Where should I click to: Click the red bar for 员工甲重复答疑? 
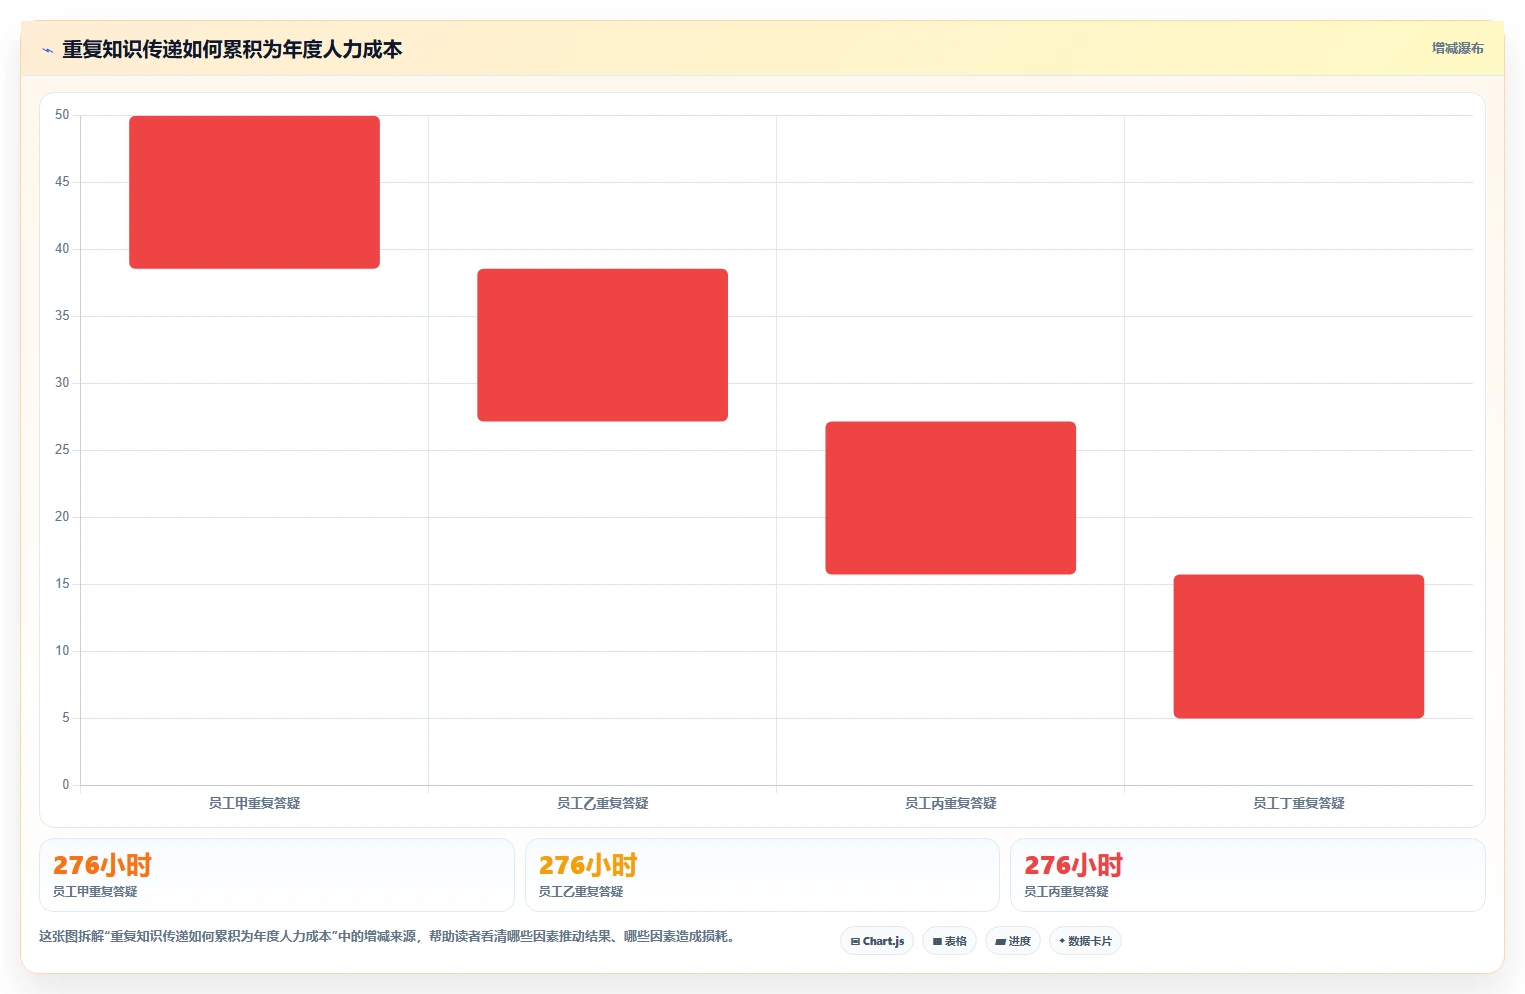(x=254, y=192)
